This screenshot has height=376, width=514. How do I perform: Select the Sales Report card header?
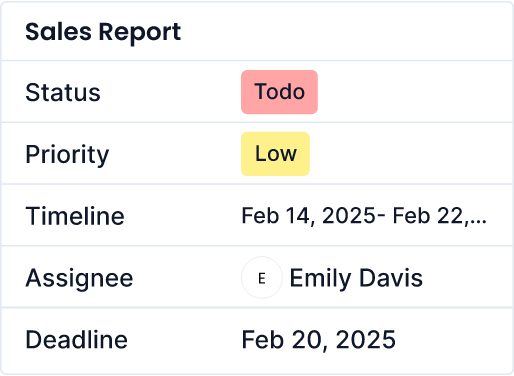[257, 32]
